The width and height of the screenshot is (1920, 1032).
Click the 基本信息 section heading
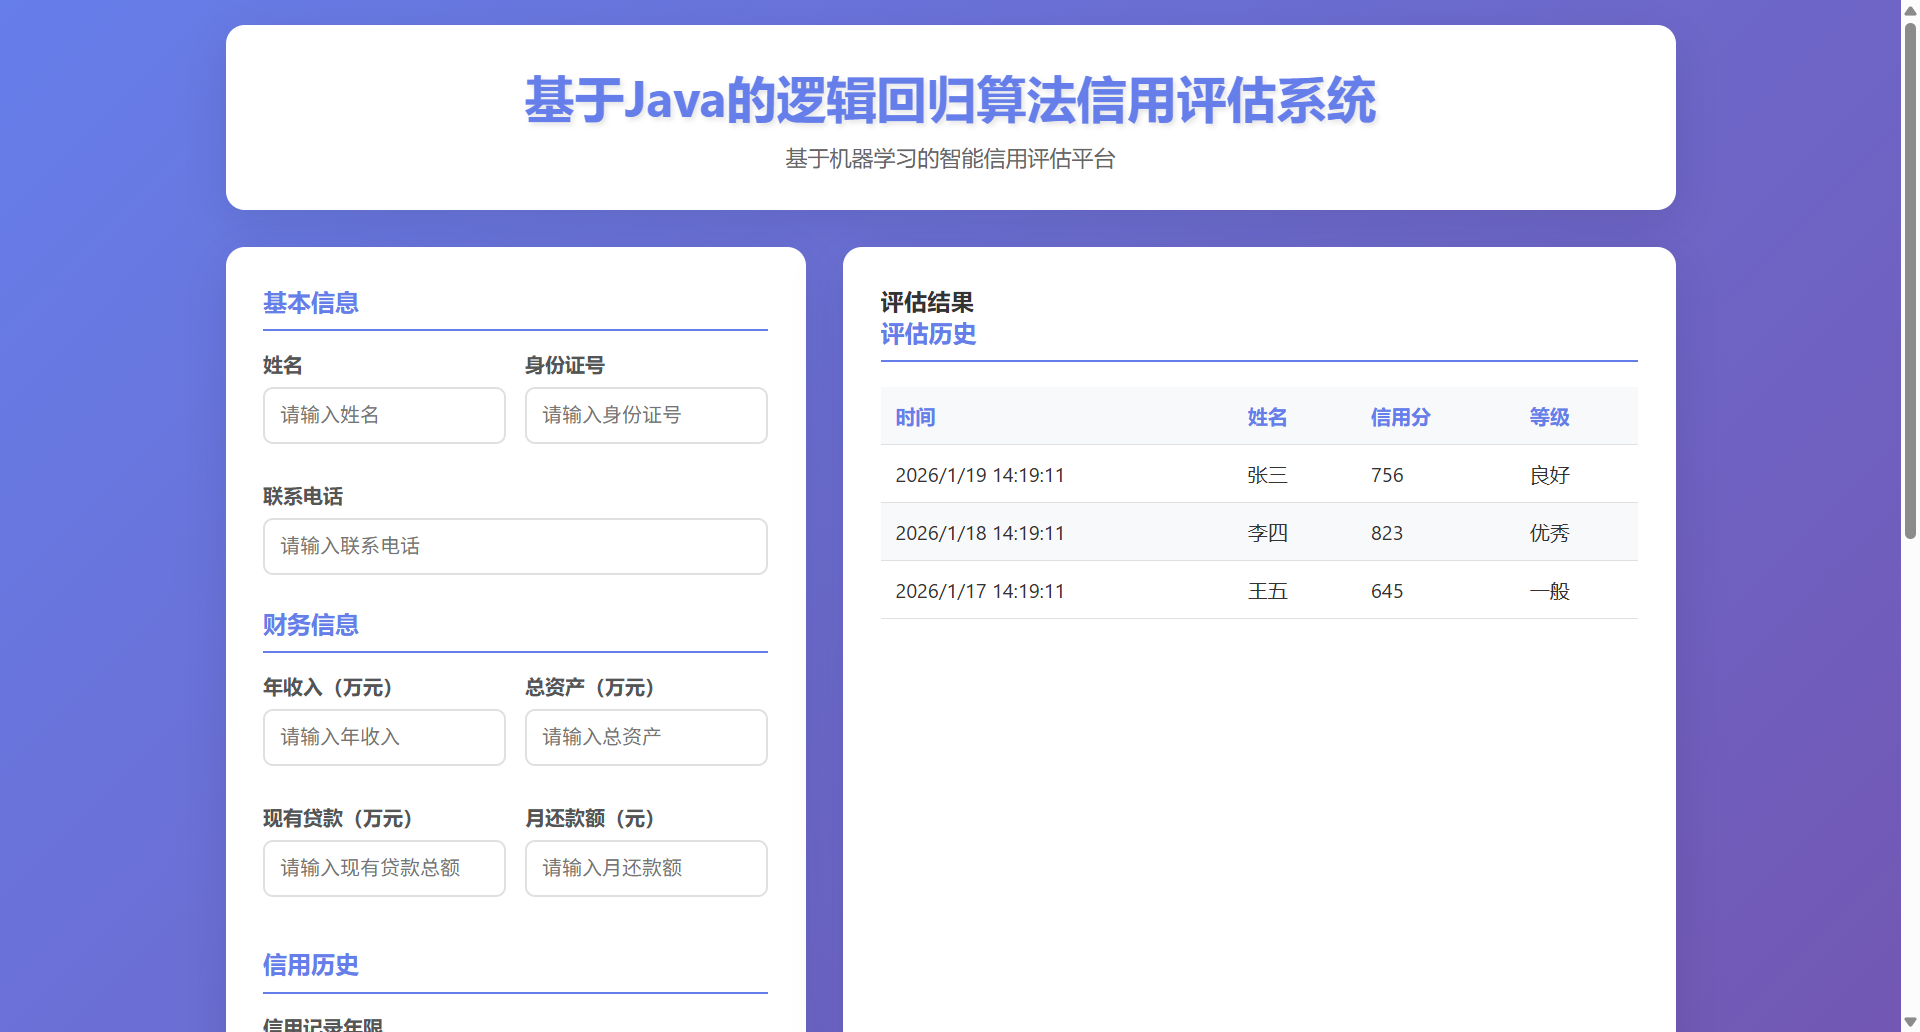click(310, 303)
